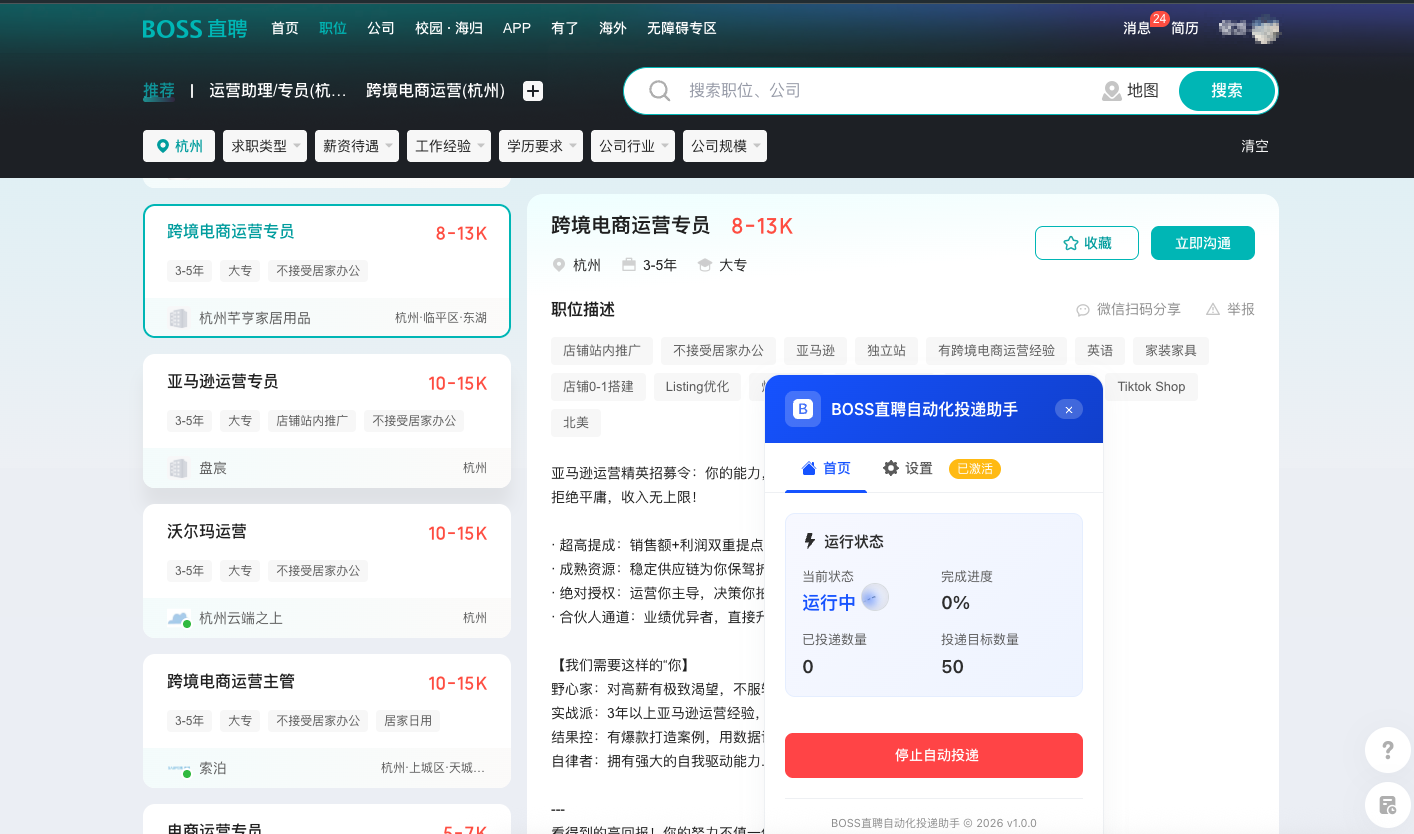Clear filters using 清空 link
This screenshot has height=834, width=1414.
click(1254, 145)
